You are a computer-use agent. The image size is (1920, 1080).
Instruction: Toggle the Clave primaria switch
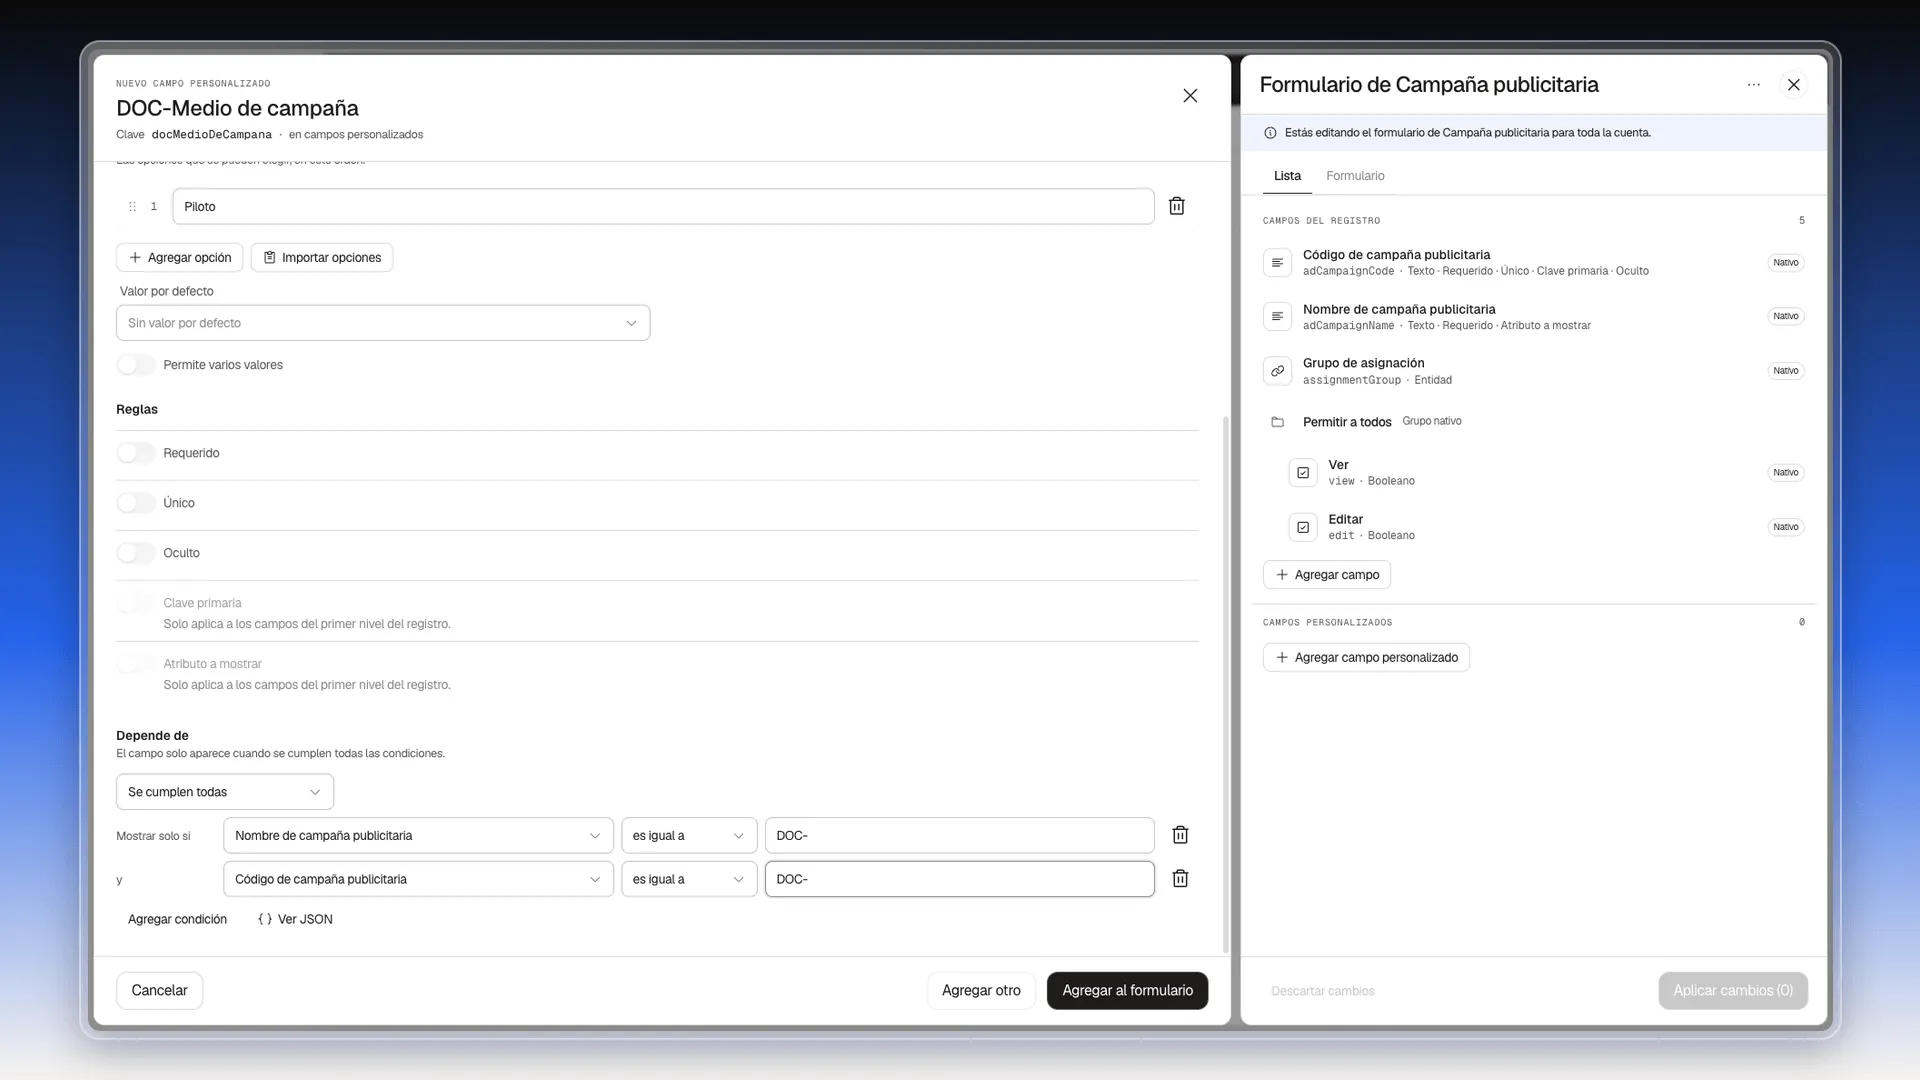(x=136, y=603)
